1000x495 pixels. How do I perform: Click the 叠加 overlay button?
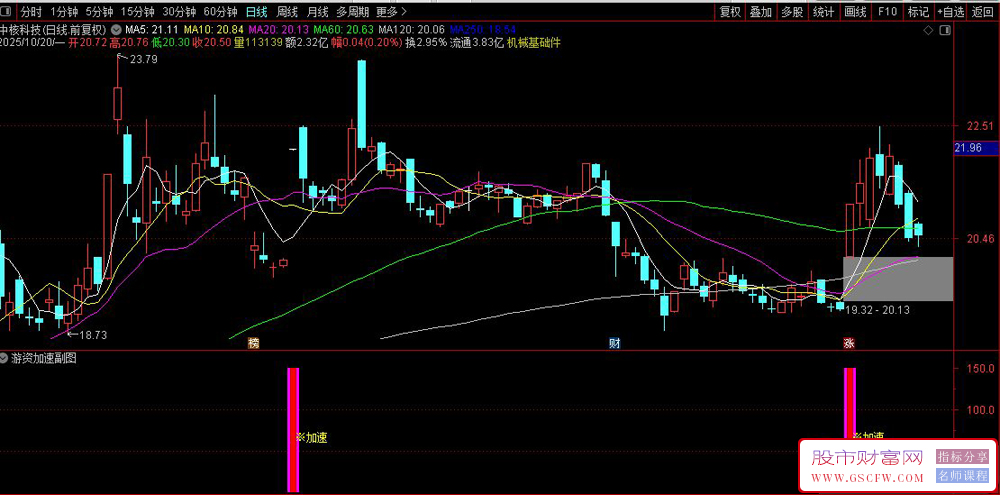(x=760, y=11)
